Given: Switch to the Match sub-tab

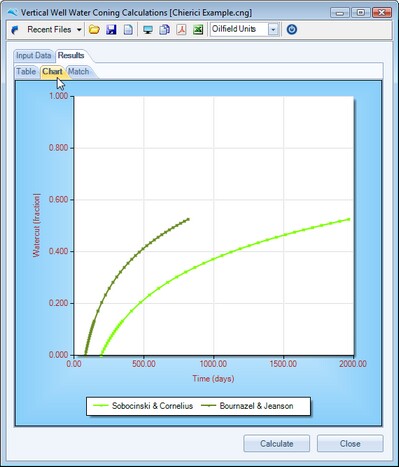Looking at the screenshot, I should point(79,71).
